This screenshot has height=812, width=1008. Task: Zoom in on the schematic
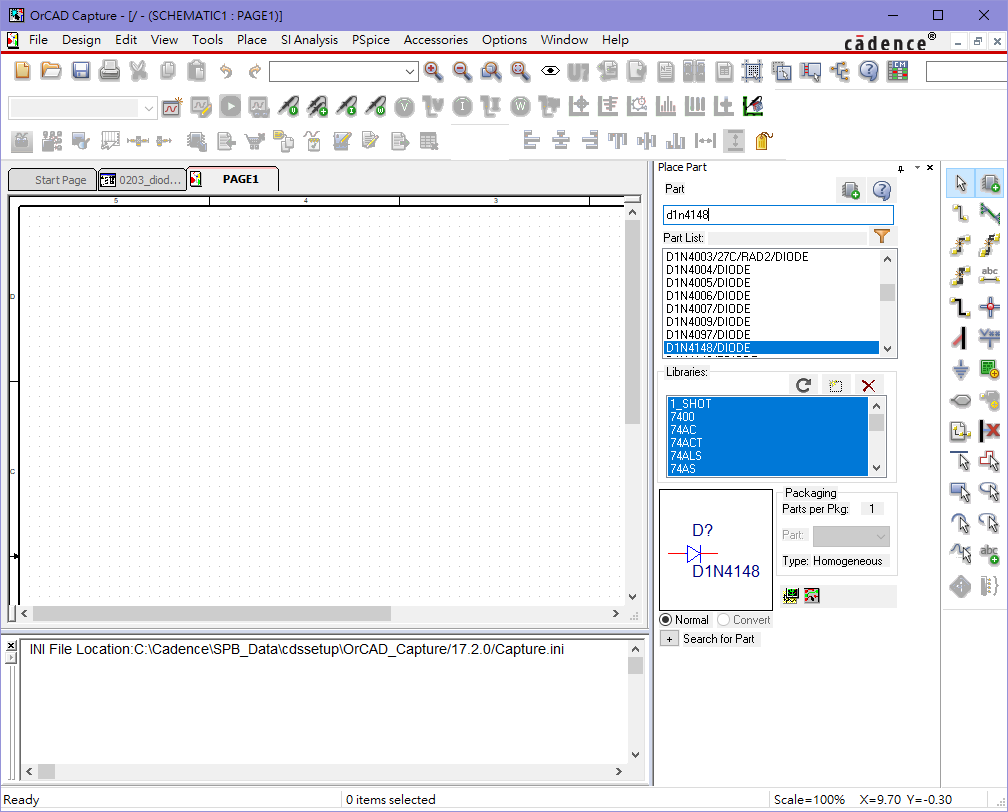coord(433,71)
